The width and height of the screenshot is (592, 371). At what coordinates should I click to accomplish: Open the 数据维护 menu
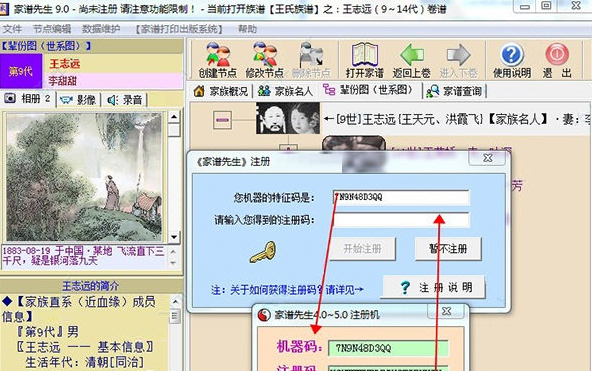tap(101, 29)
